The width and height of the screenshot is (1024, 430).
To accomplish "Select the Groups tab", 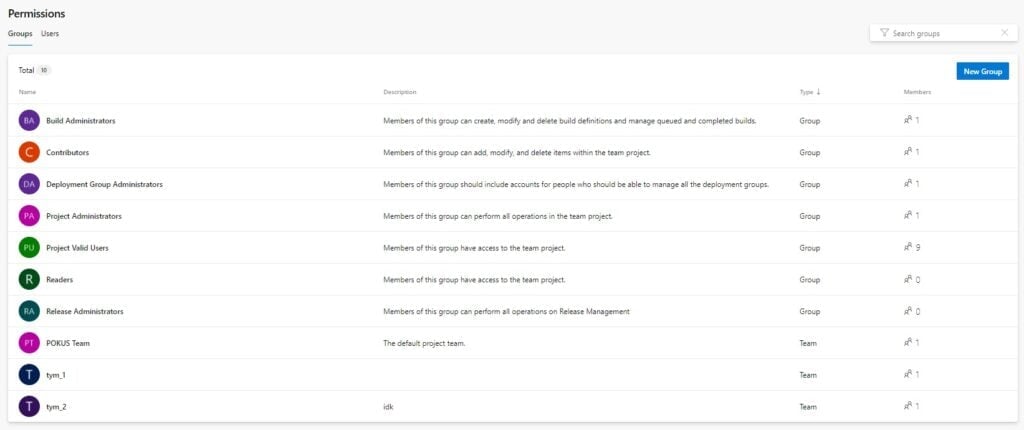I will pos(20,33).
